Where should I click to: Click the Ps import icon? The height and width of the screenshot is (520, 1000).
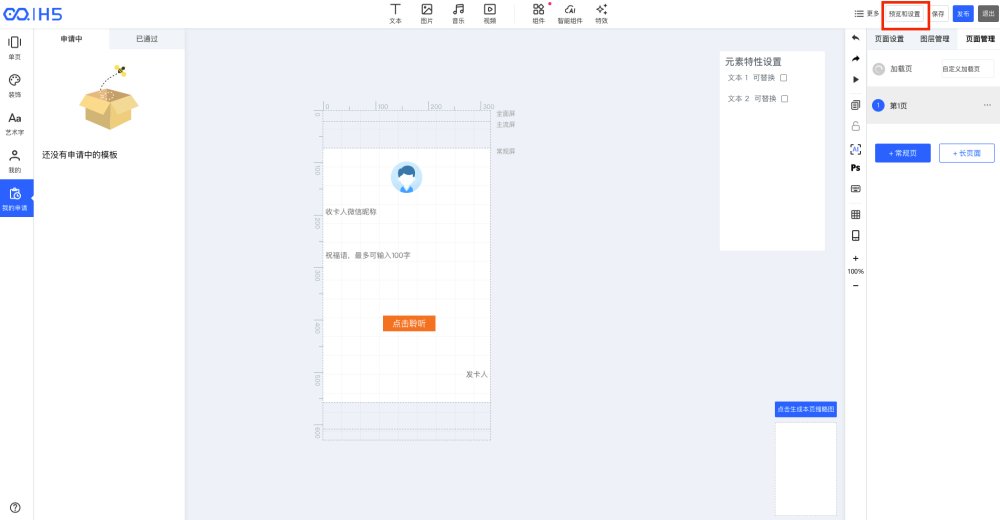[855, 168]
